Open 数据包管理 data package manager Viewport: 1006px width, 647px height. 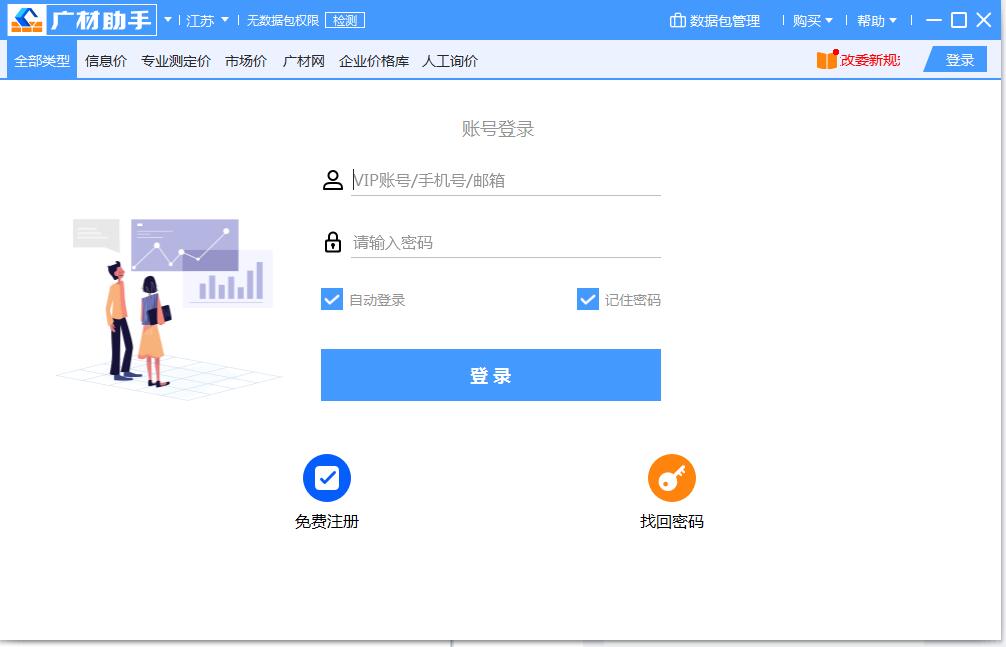pyautogui.click(x=716, y=20)
